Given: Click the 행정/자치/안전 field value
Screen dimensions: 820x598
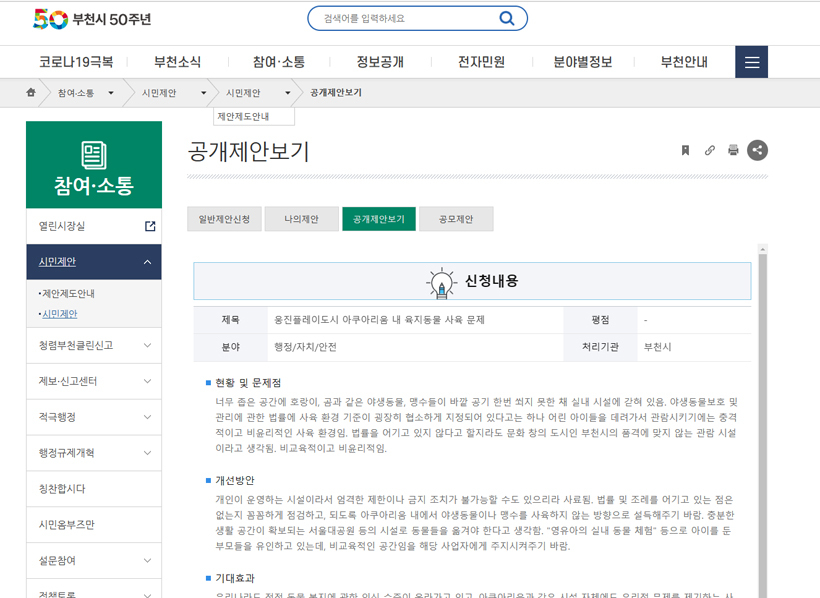Looking at the screenshot, I should coord(305,347).
